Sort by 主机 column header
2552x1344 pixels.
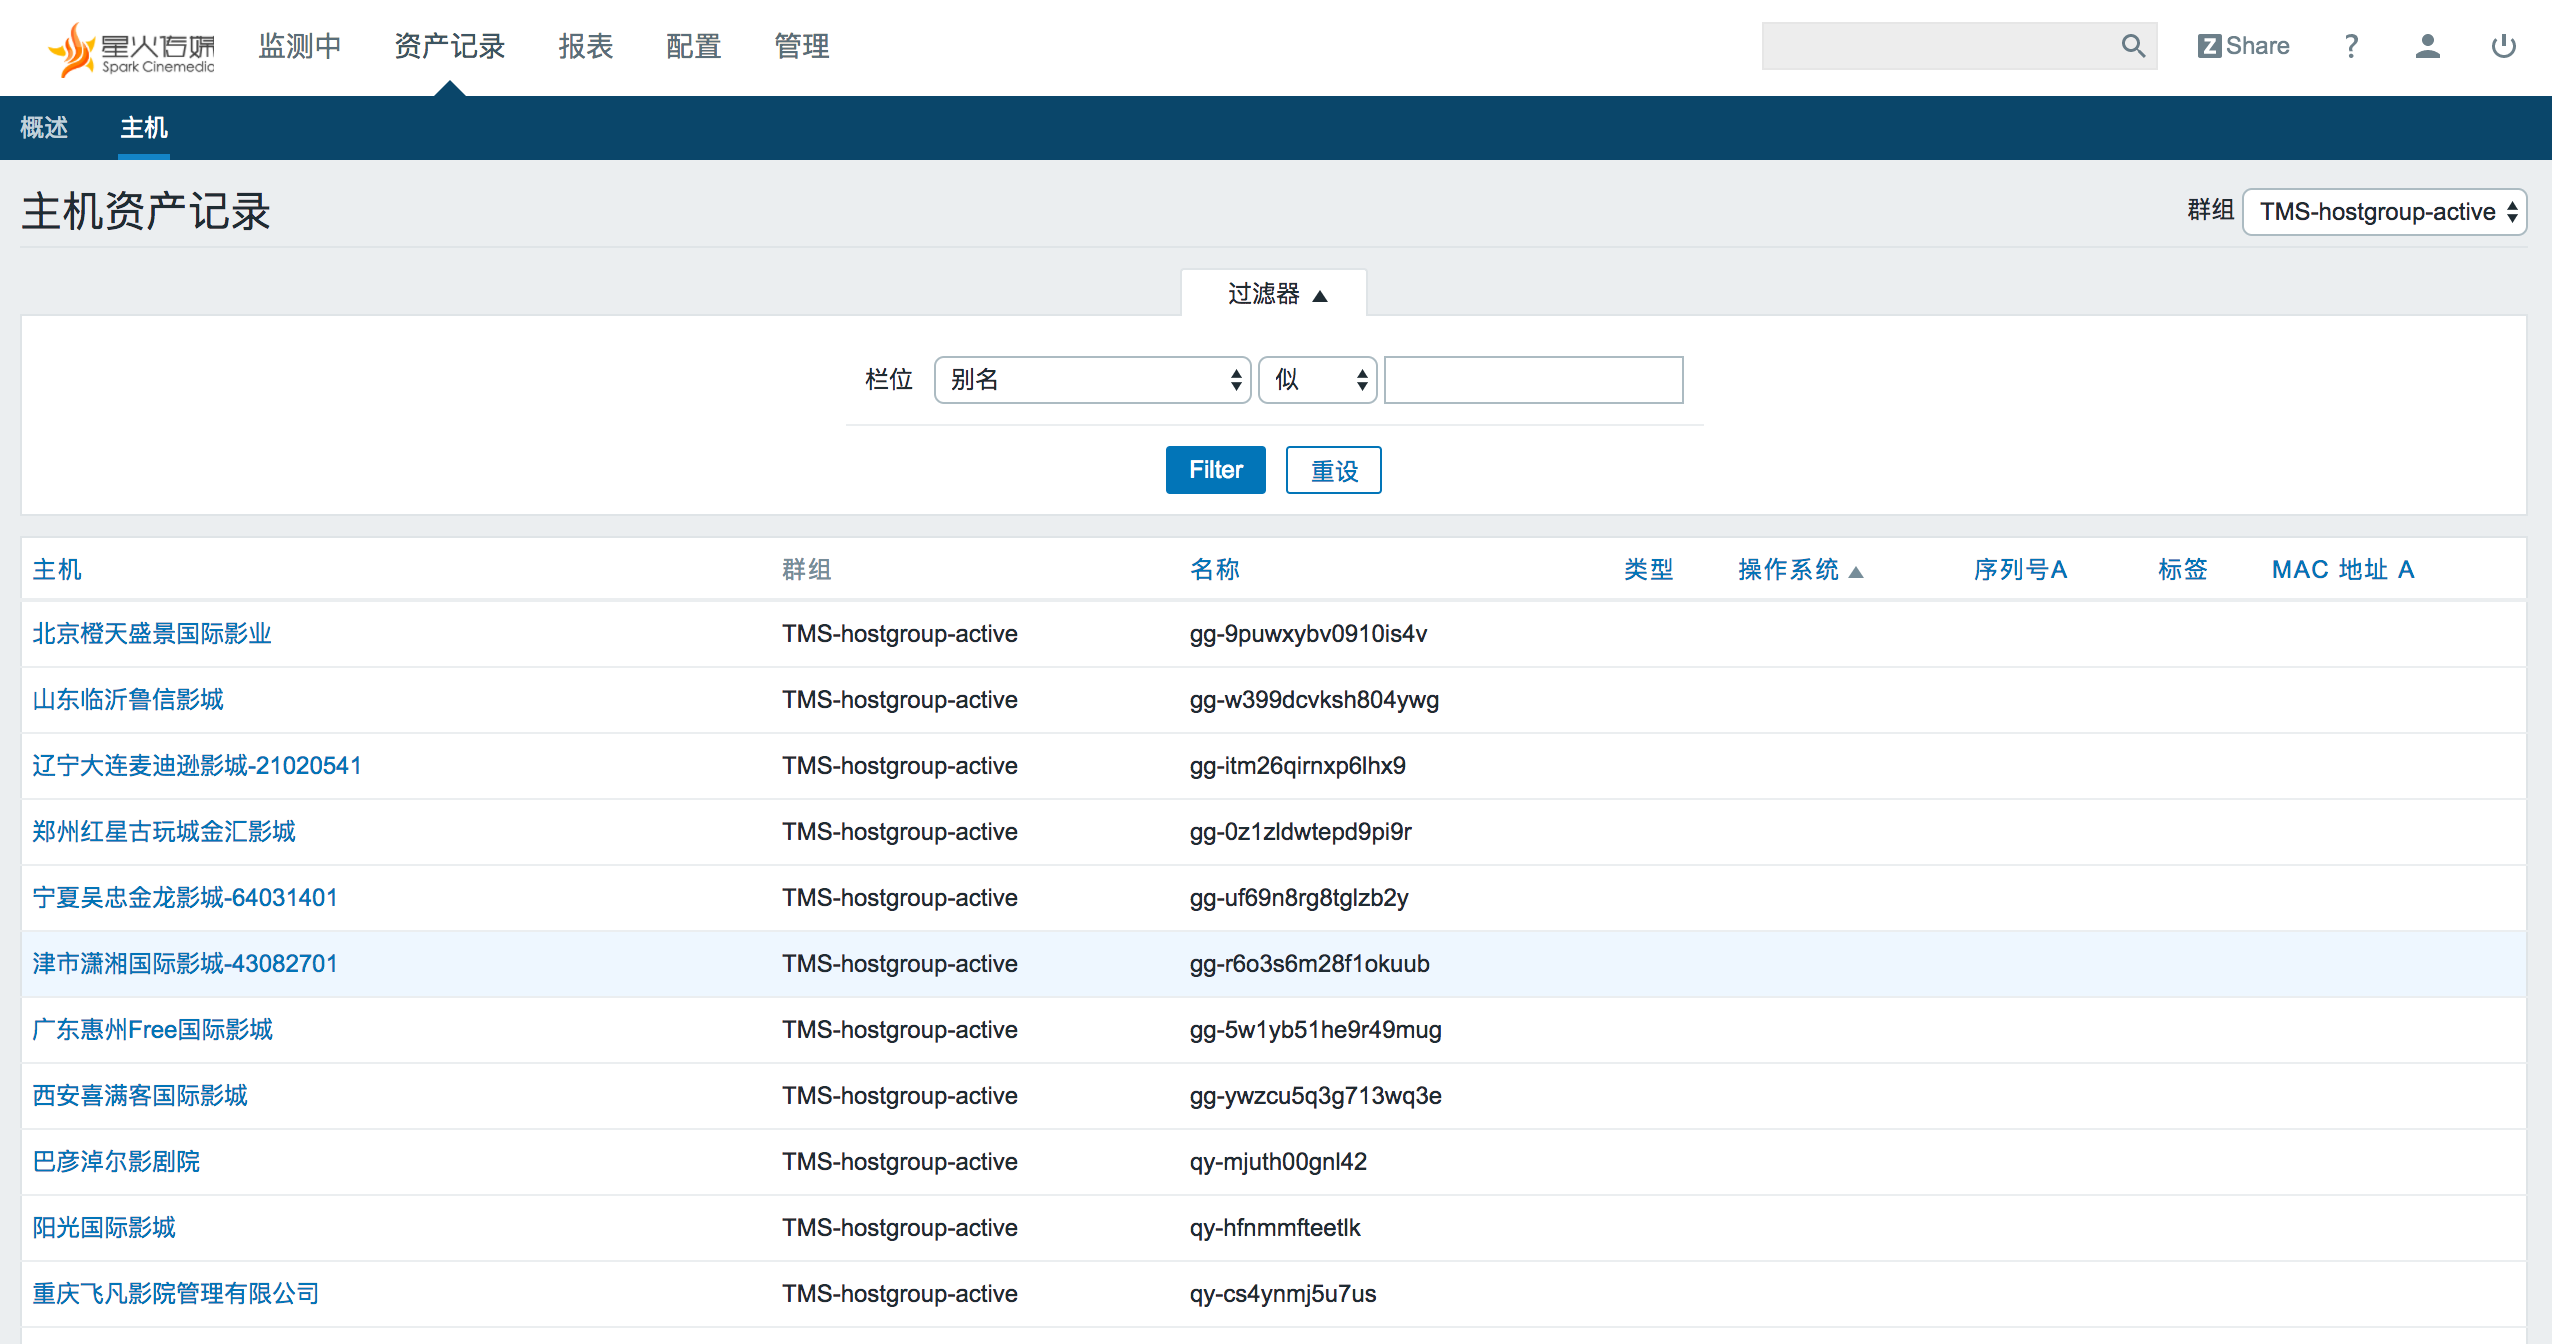click(x=57, y=570)
